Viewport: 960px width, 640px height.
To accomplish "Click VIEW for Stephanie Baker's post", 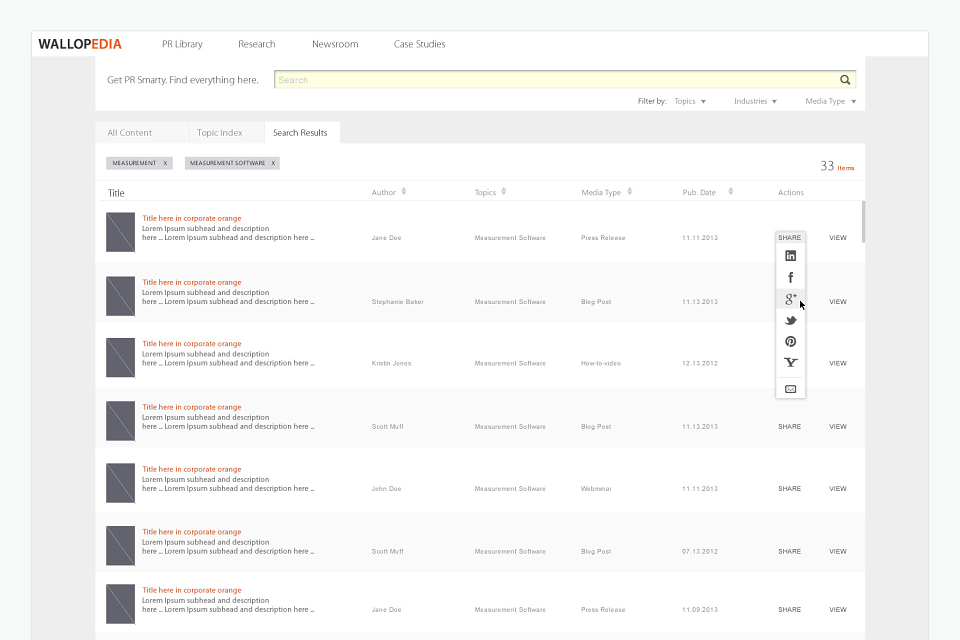I will coord(838,301).
